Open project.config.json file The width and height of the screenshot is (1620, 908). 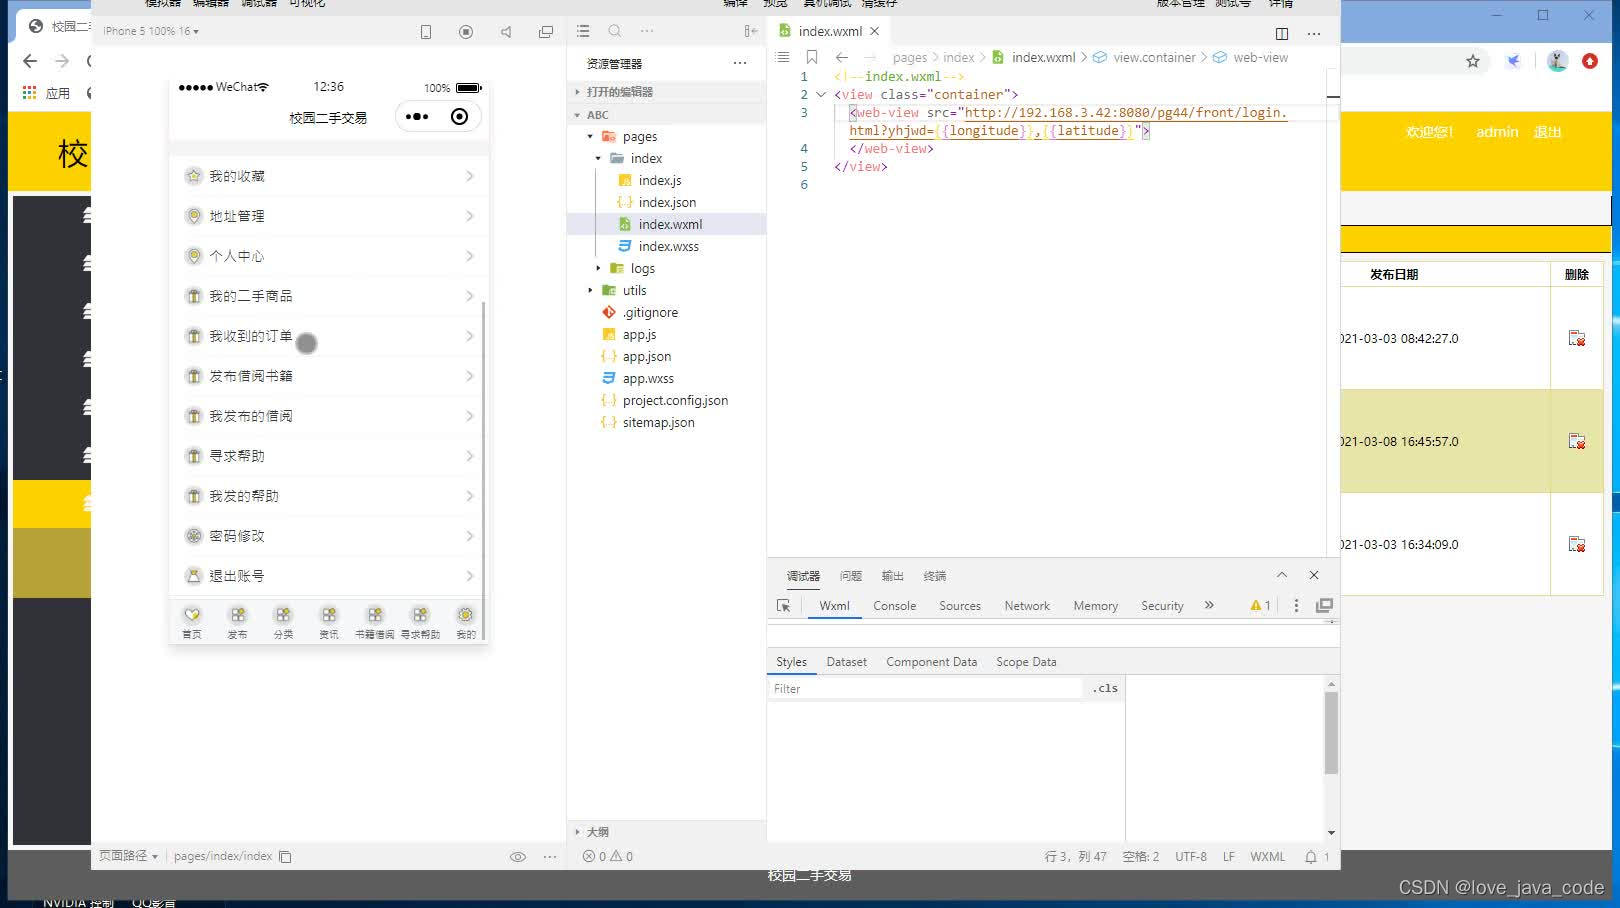[x=675, y=400]
